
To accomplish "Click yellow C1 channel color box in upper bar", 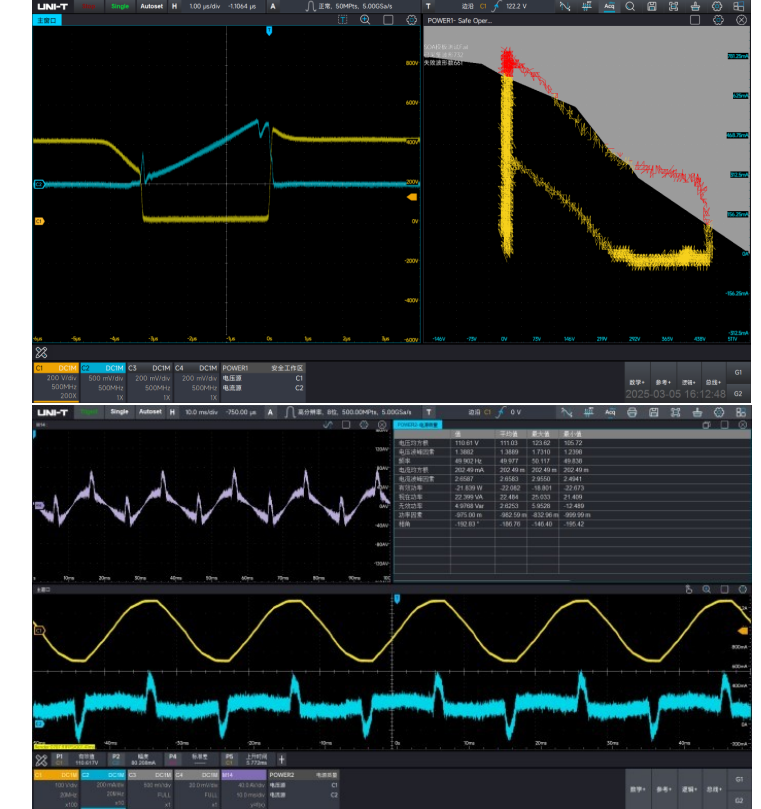I will [x=56, y=368].
